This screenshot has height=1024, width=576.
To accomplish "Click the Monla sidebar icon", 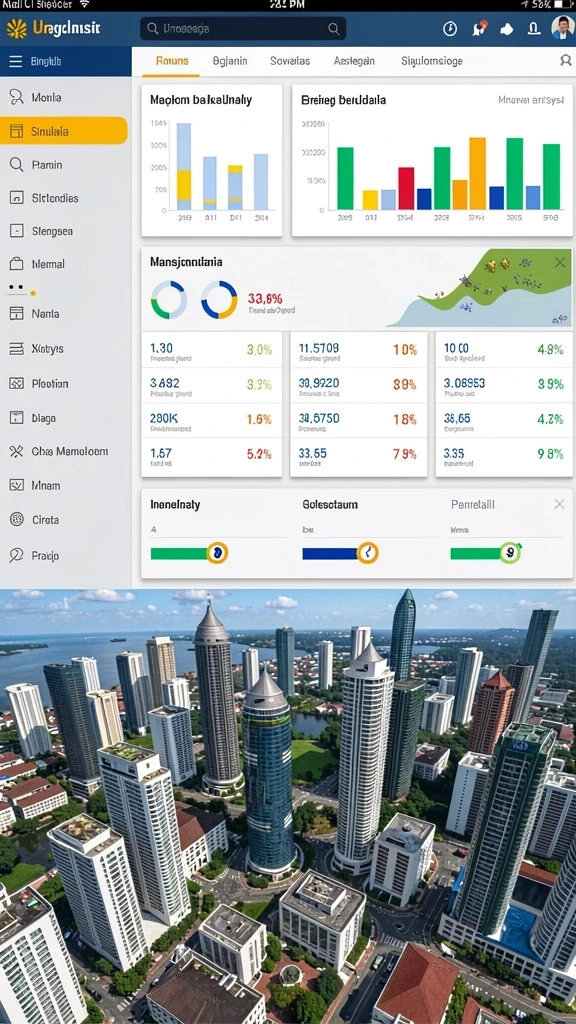I will point(16,97).
